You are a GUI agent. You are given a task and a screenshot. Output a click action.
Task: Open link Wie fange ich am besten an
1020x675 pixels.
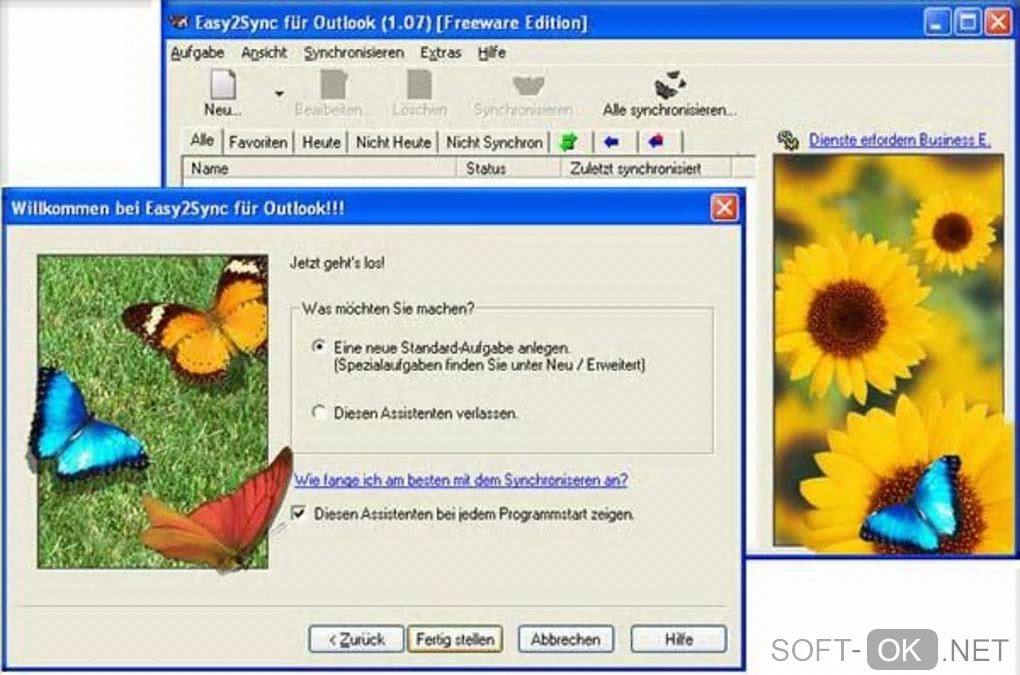pyautogui.click(x=461, y=480)
